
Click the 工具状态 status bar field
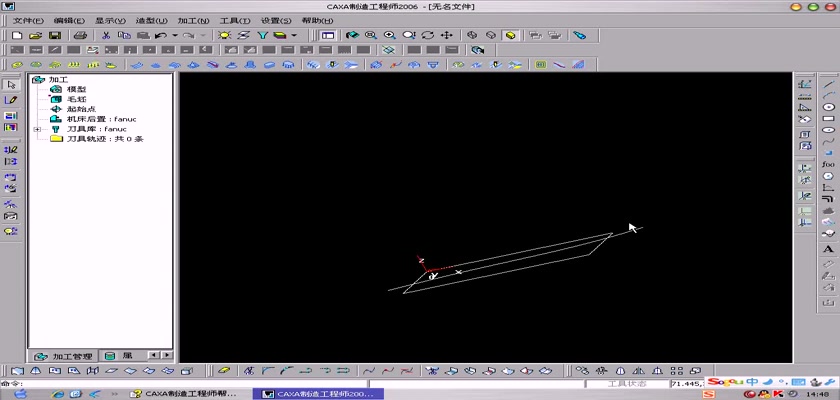pyautogui.click(x=627, y=384)
